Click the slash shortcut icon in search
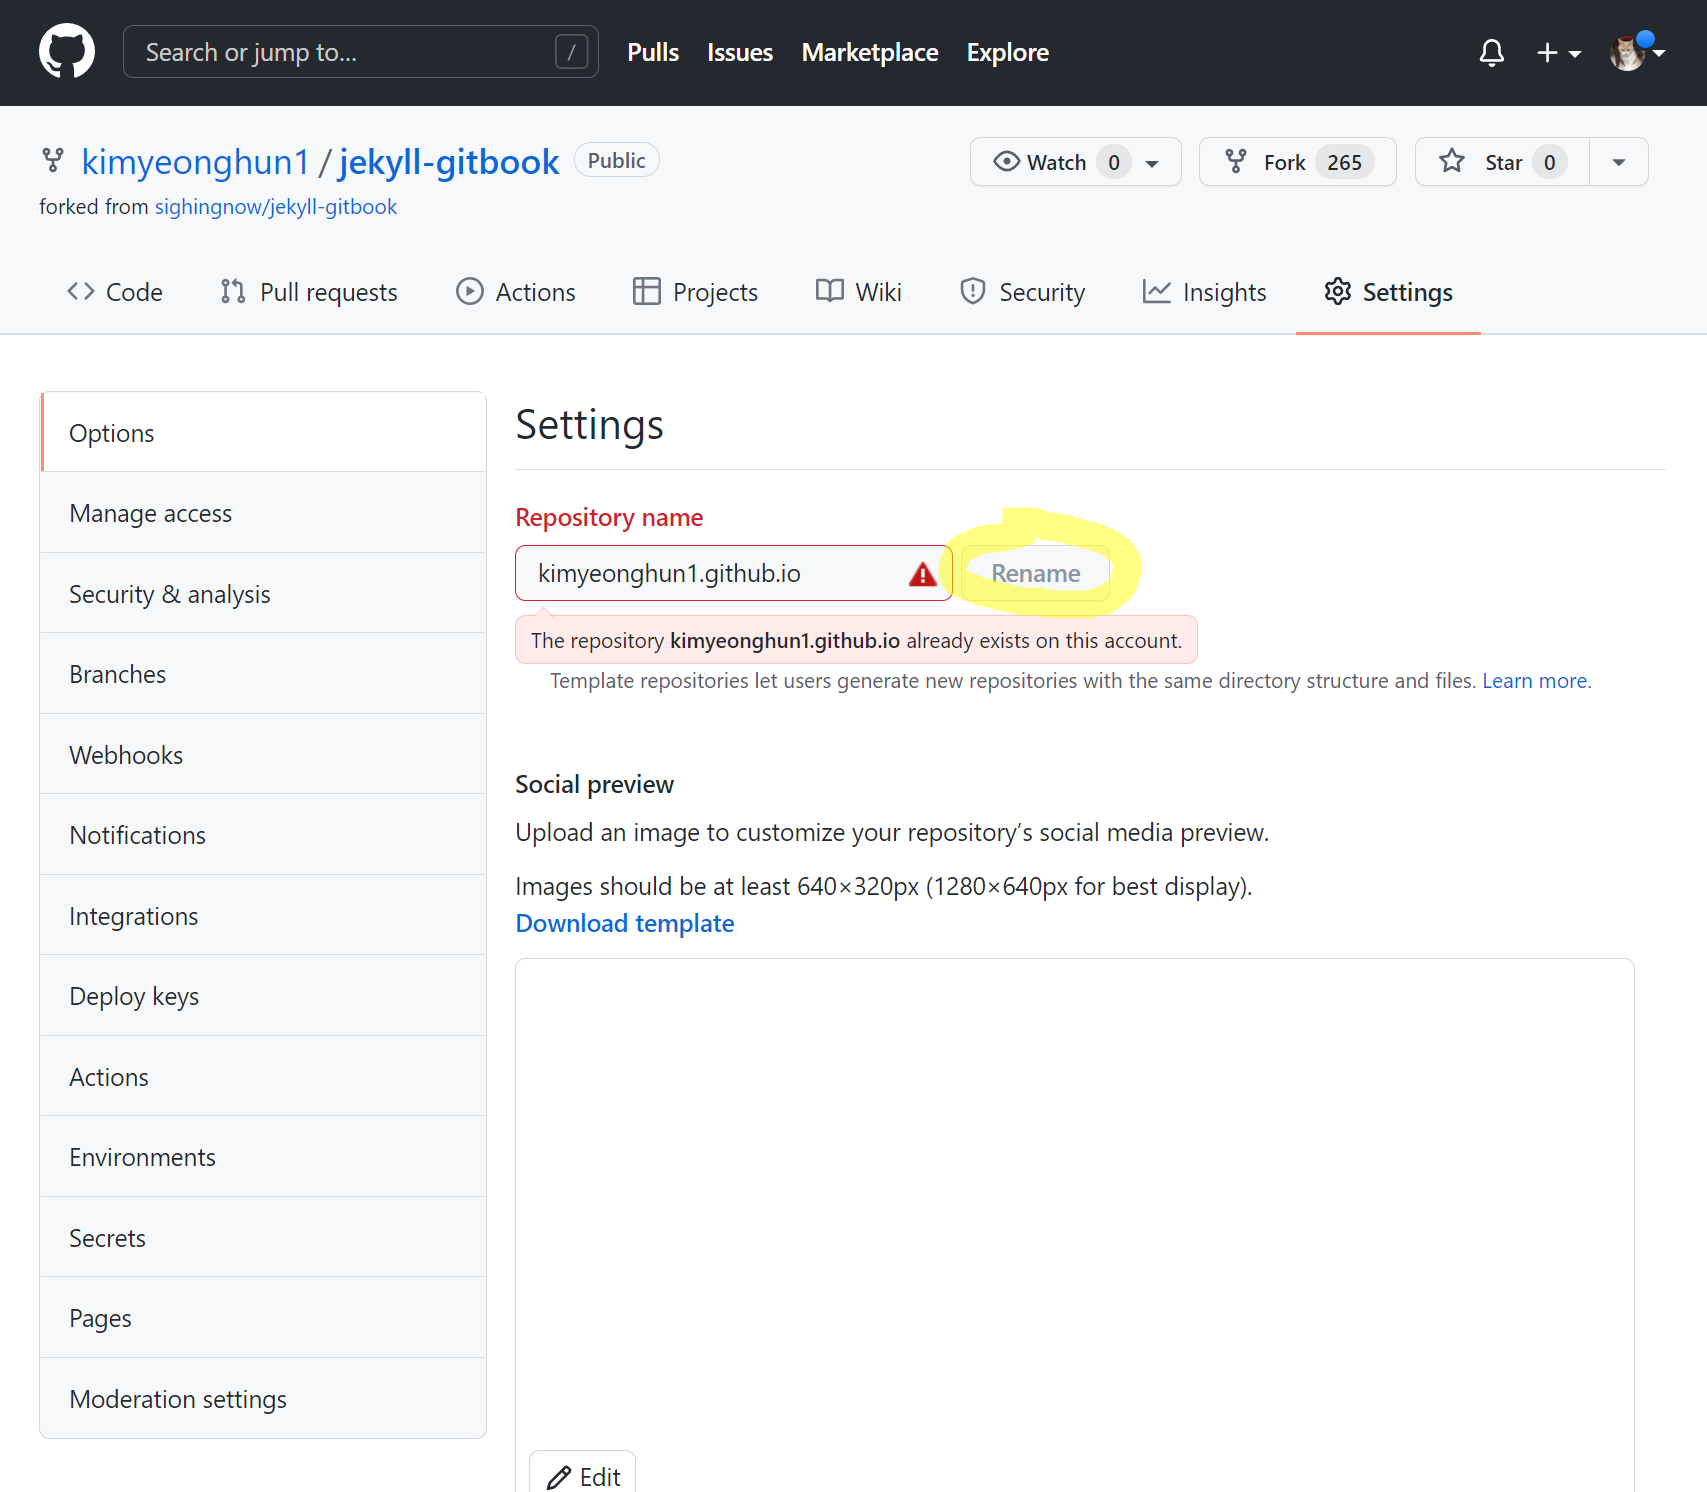Viewport: 1707px width, 1492px height. point(571,52)
